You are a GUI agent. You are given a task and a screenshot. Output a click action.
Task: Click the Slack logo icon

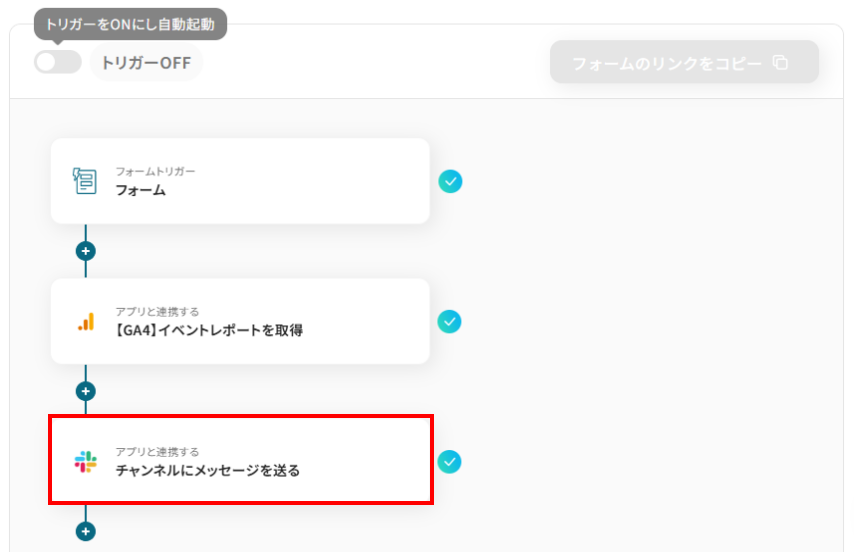pos(86,461)
